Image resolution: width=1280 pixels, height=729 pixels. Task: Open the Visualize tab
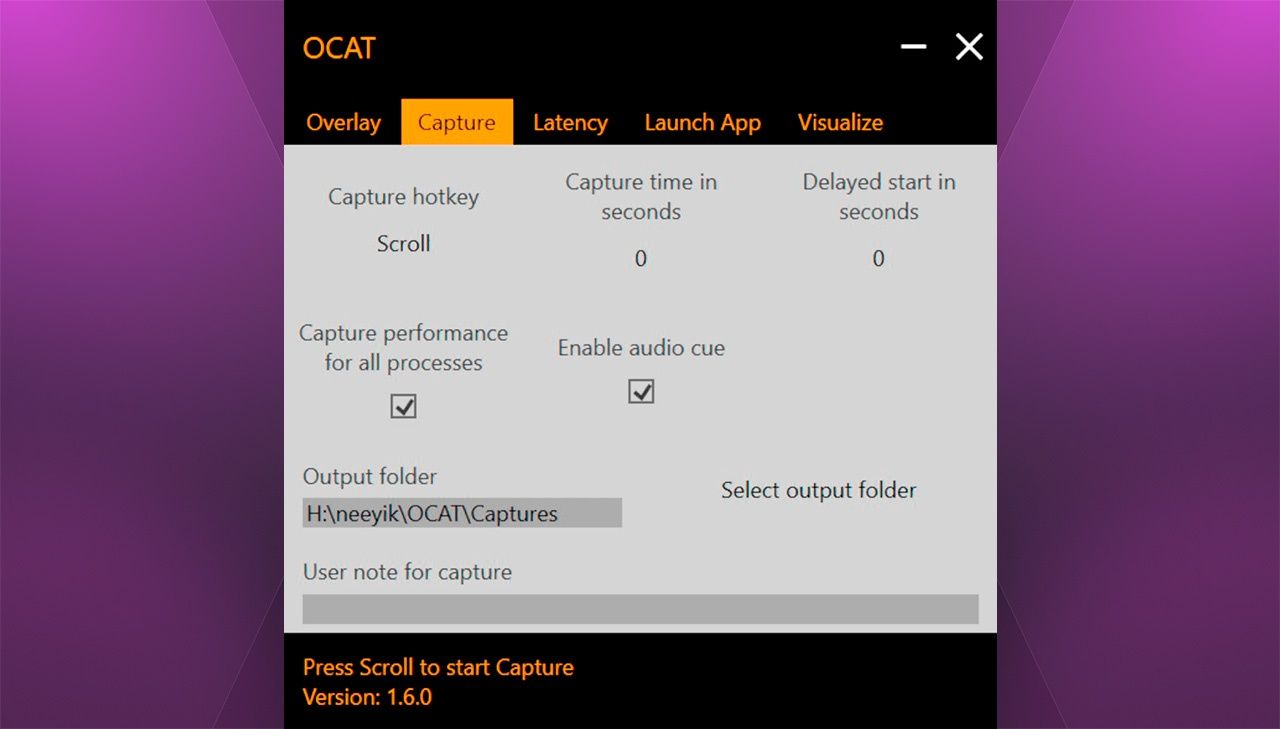point(840,123)
